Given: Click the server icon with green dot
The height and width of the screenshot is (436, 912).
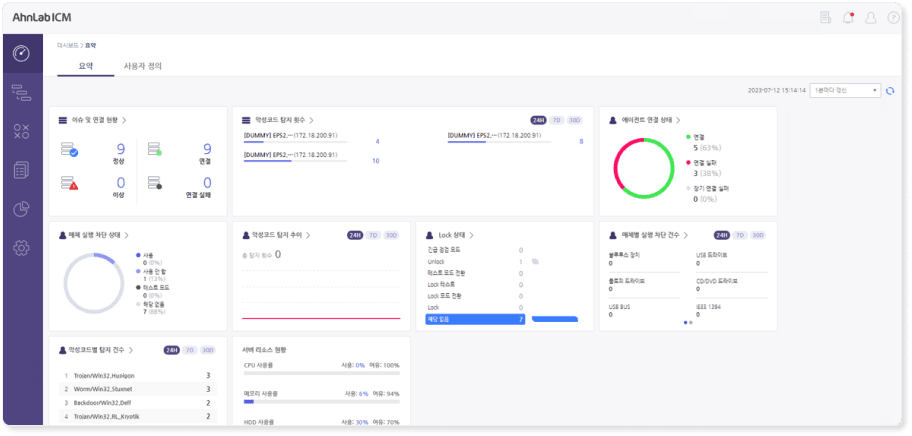Looking at the screenshot, I should coord(155,149).
